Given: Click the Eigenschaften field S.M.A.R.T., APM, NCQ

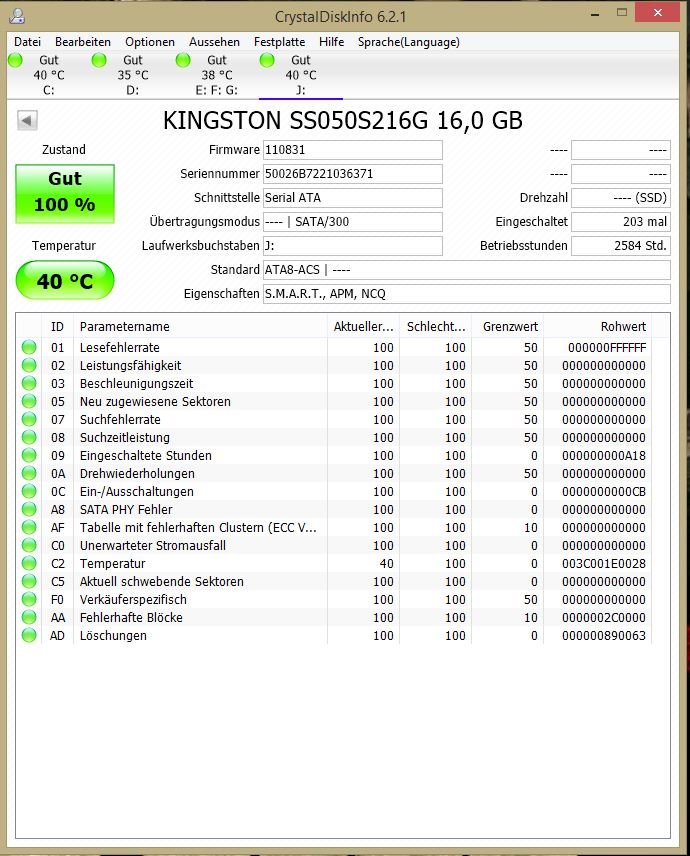Looking at the screenshot, I should [467, 294].
